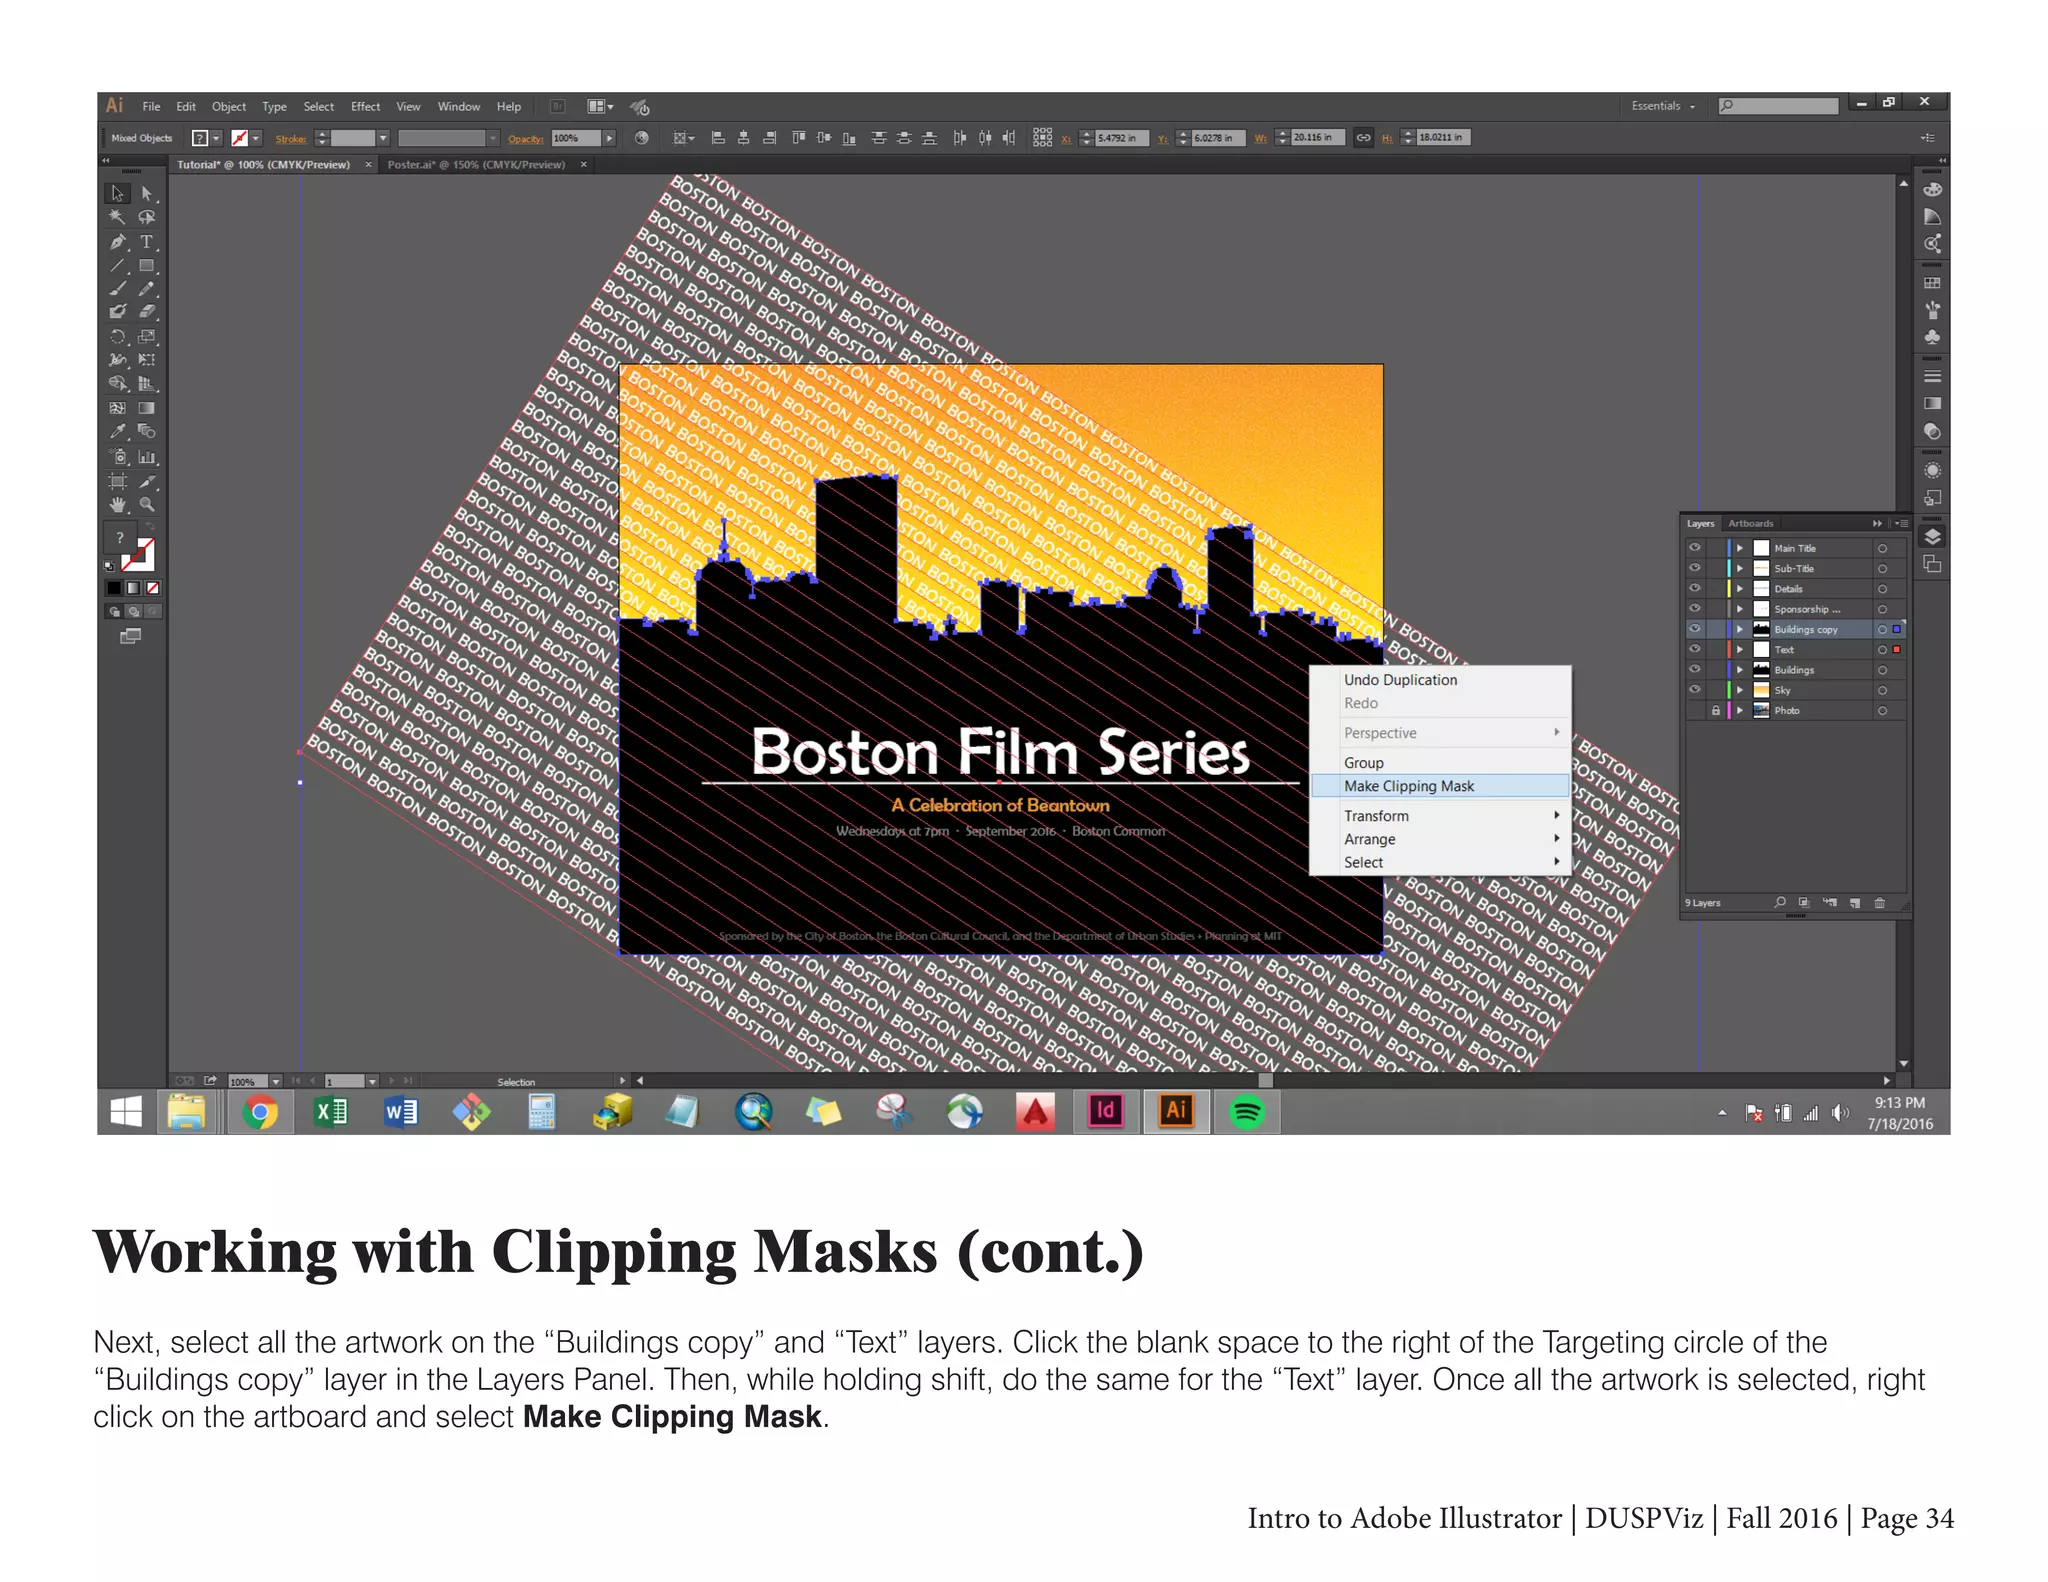Expand the Buildings copy layer
The width and height of the screenshot is (2048, 1582).
tap(1740, 629)
